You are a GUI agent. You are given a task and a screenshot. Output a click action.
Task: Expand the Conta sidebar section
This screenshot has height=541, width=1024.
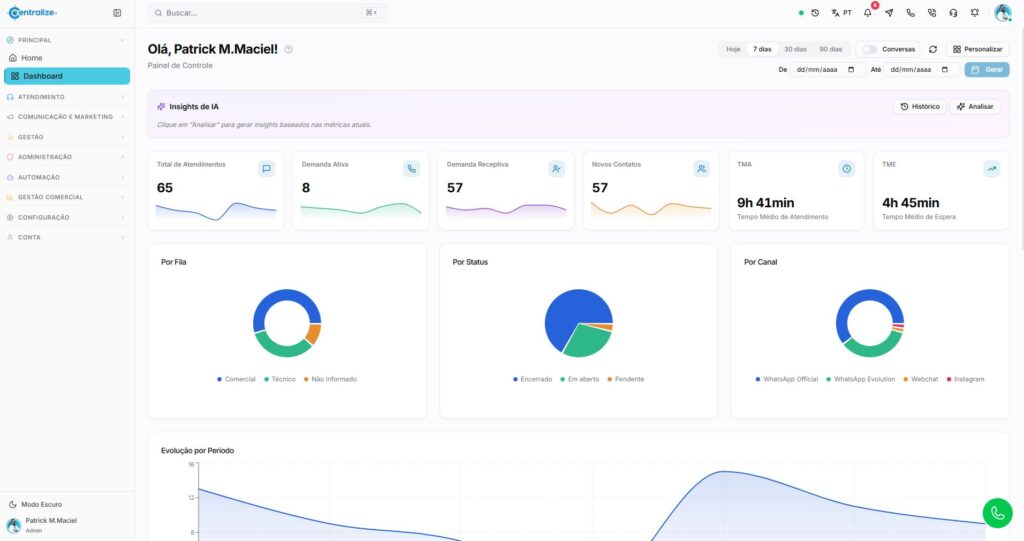point(67,237)
